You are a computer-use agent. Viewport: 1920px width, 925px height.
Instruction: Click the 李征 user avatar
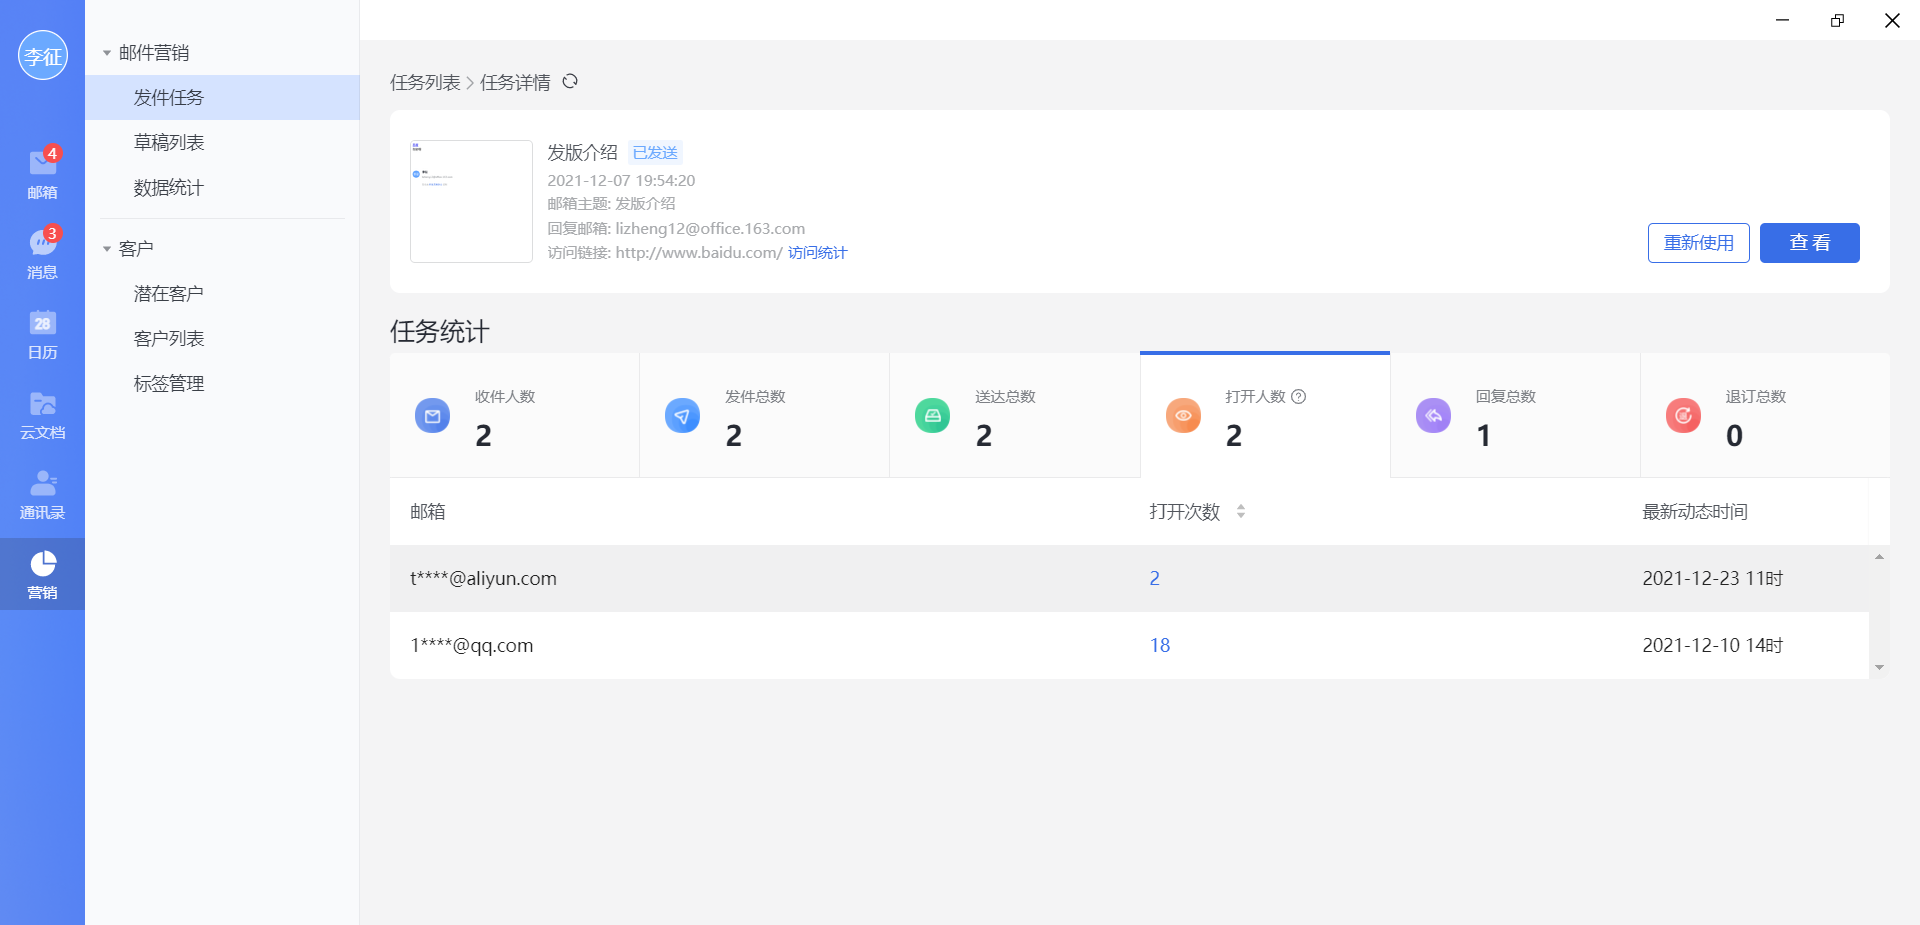(x=43, y=56)
